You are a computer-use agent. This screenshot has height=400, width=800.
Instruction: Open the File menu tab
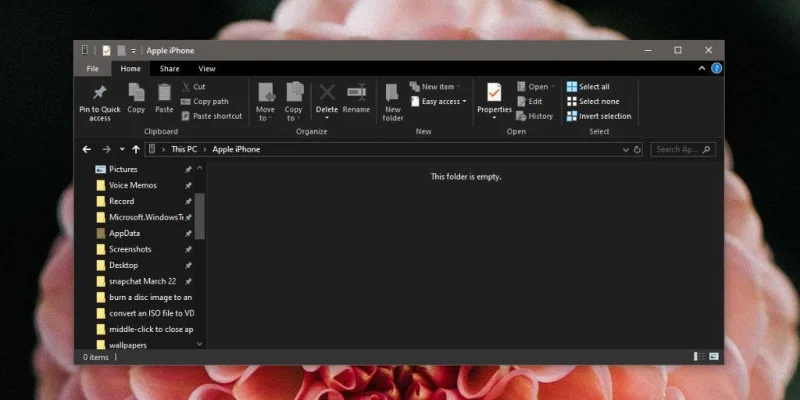(x=92, y=69)
